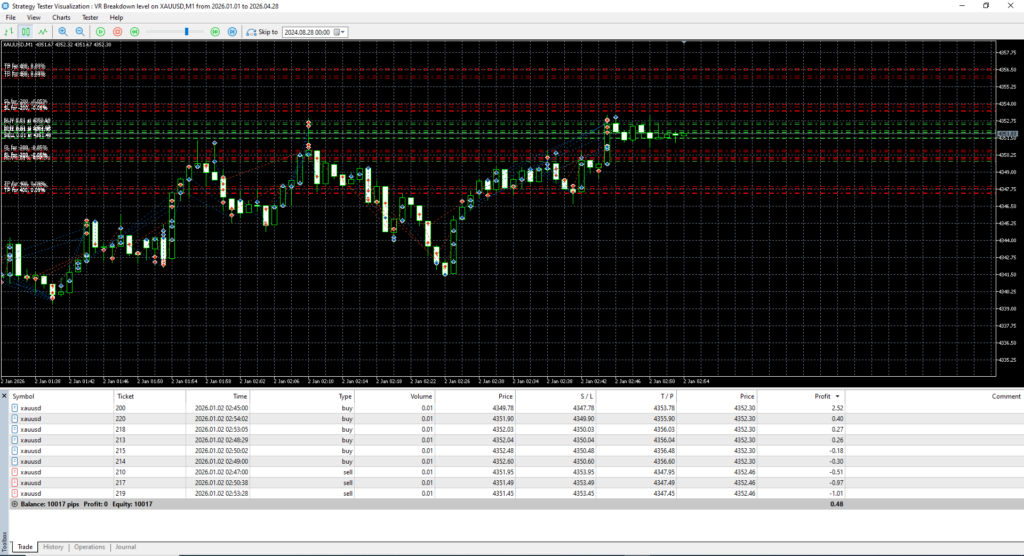
Task: Select the Balance: 10017 pips summary text
Action: [x=50, y=504]
